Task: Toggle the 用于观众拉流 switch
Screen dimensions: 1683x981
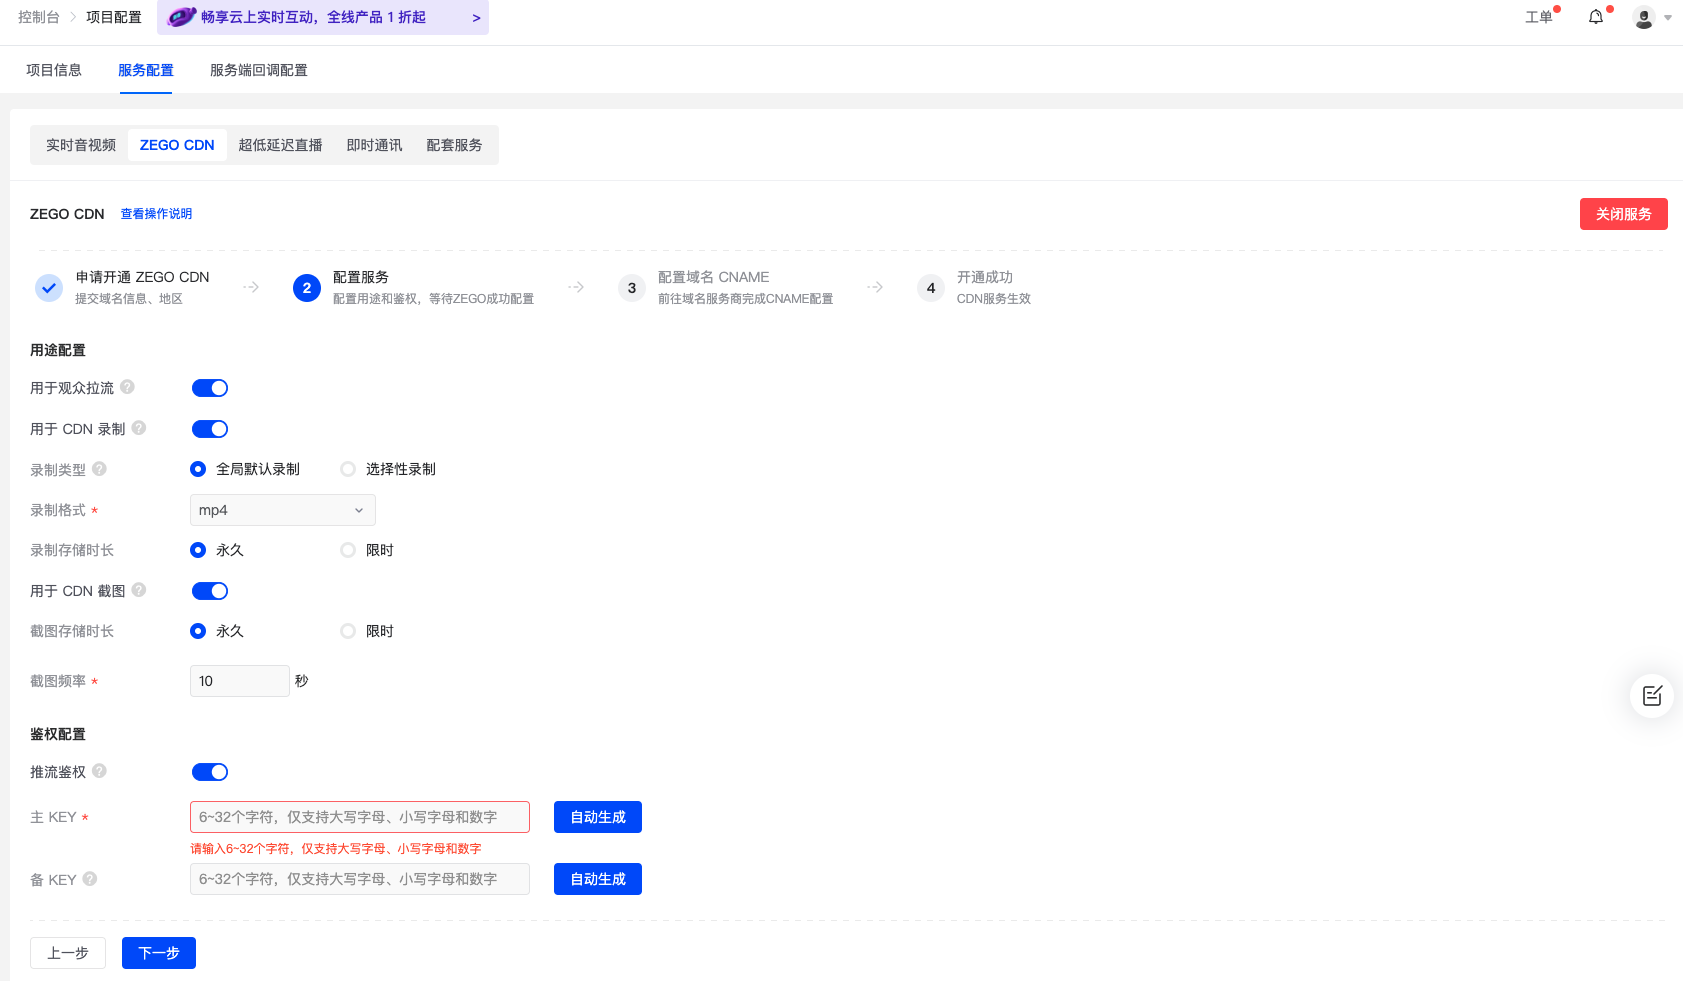Action: coord(210,388)
